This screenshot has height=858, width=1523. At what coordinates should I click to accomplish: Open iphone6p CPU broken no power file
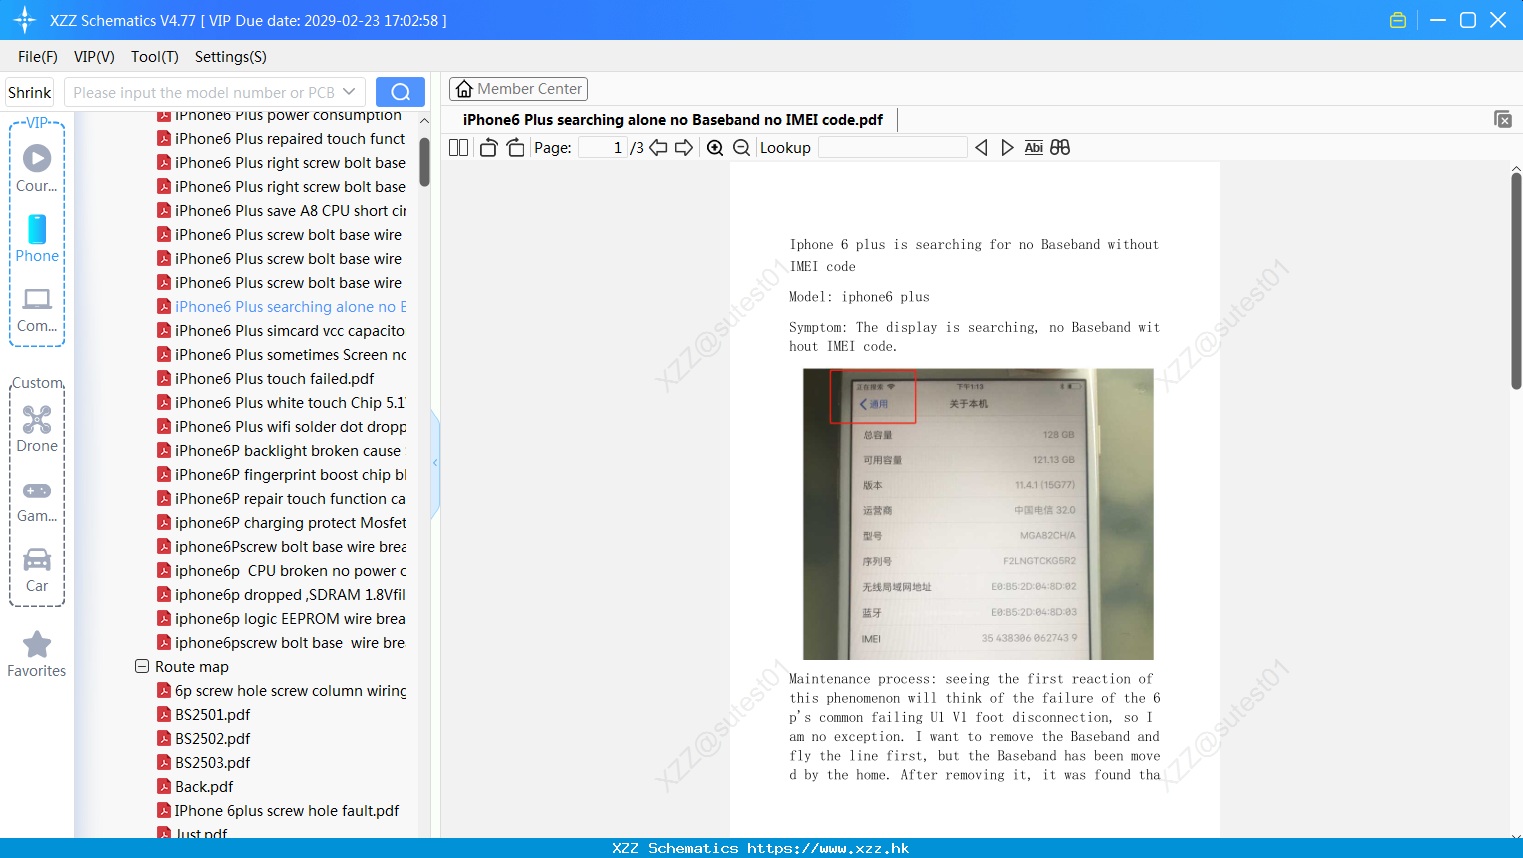pos(281,570)
